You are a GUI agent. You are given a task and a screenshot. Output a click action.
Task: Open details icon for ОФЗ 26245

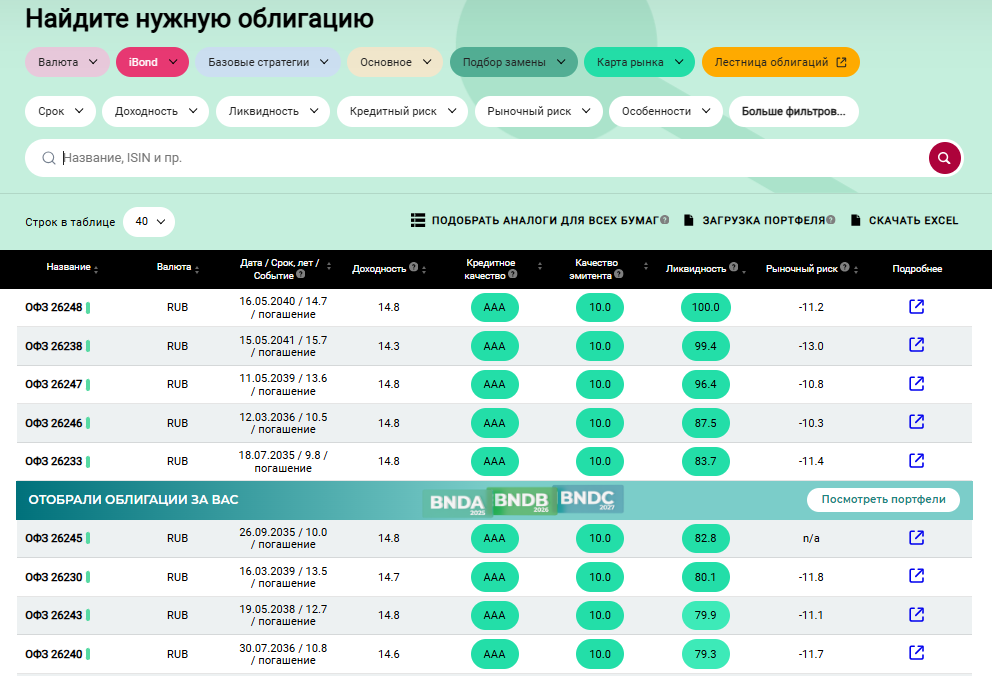(916, 538)
